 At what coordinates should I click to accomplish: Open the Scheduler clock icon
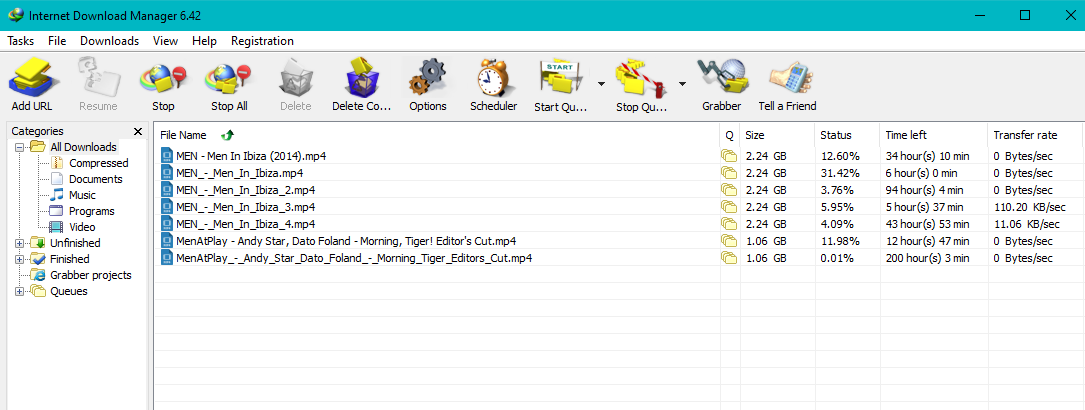(x=493, y=76)
